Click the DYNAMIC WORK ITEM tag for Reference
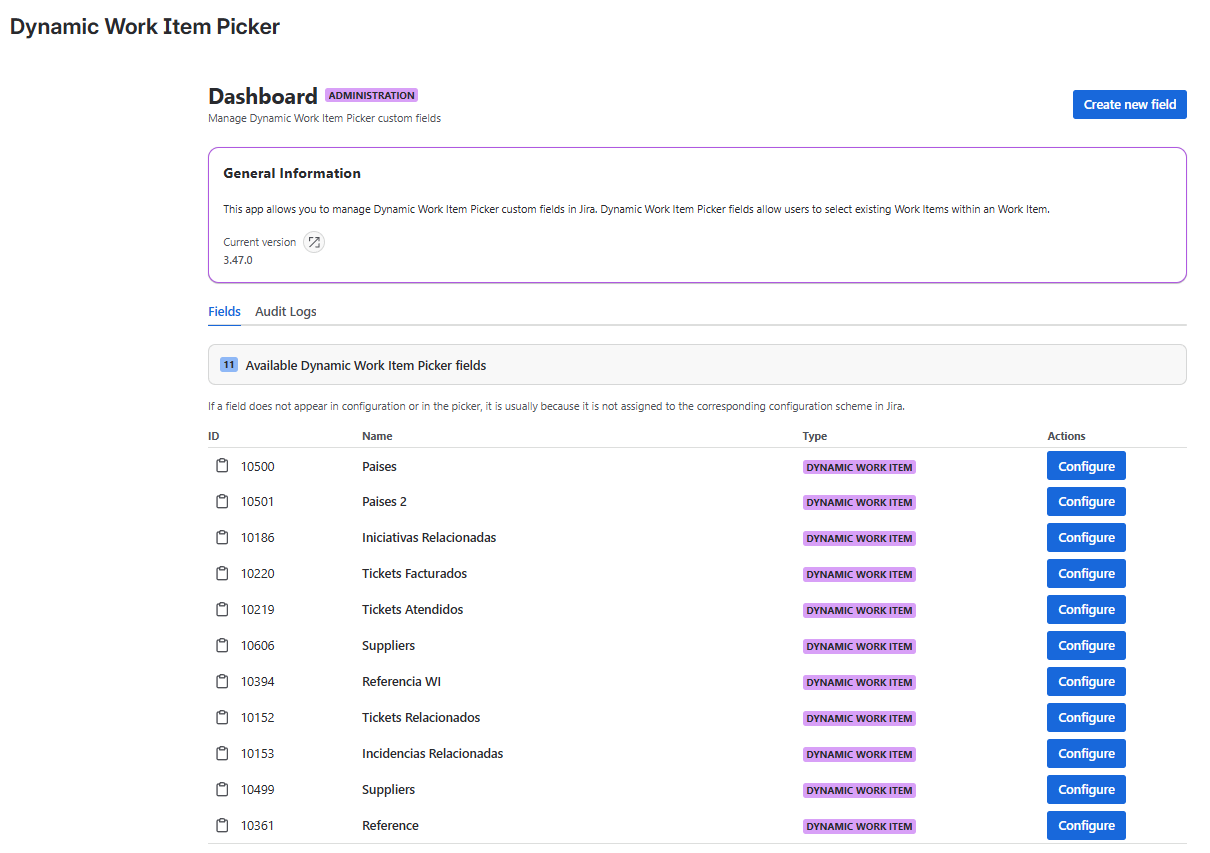Screen dimensions: 1210x853 [x=859, y=827]
